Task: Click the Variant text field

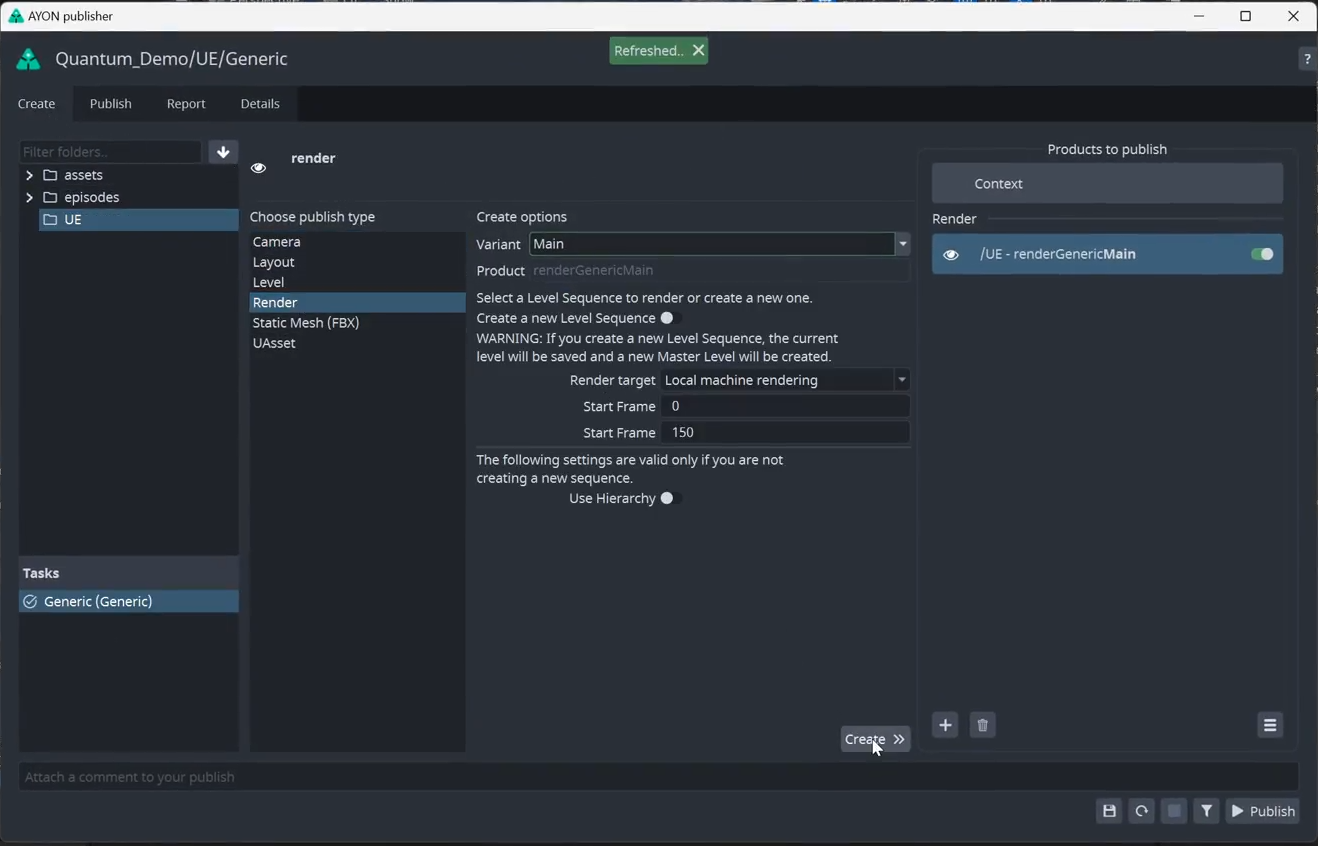Action: click(712, 244)
